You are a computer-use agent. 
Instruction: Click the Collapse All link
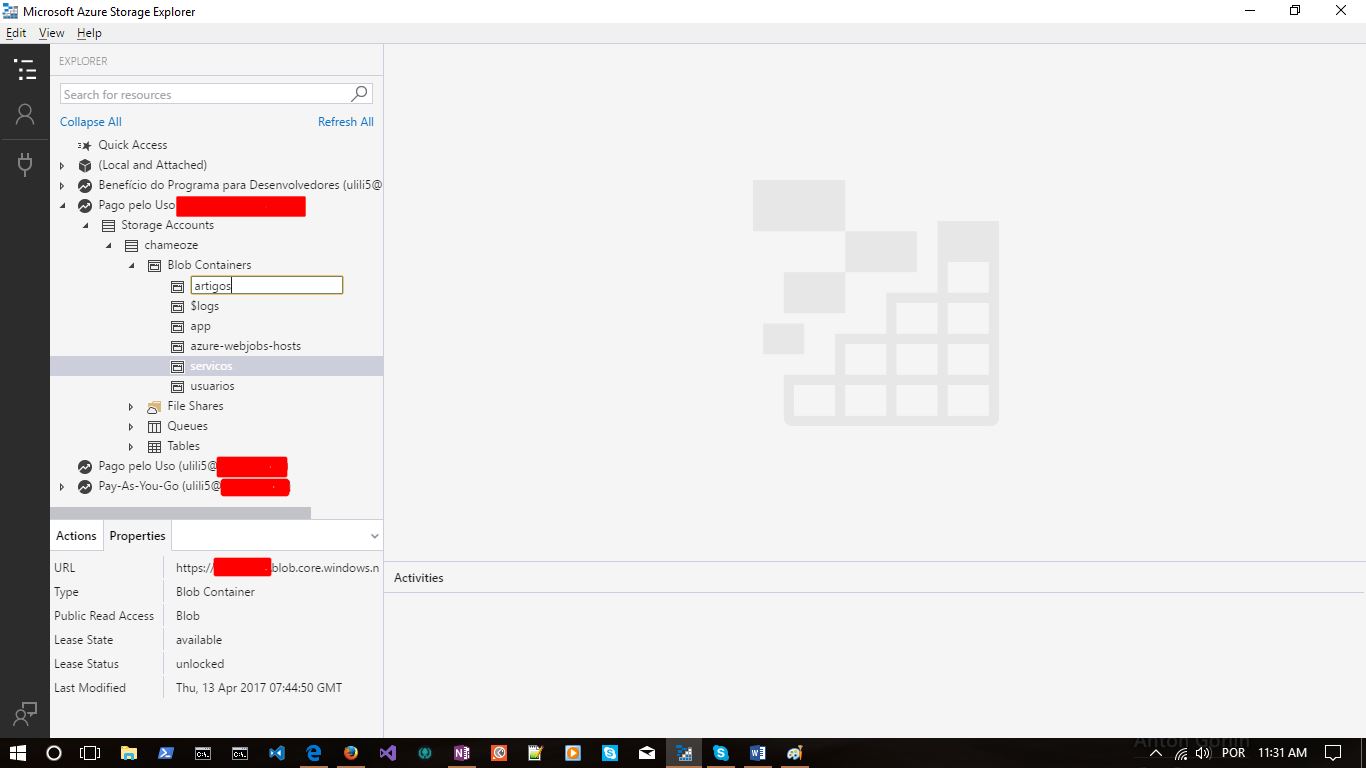91,122
